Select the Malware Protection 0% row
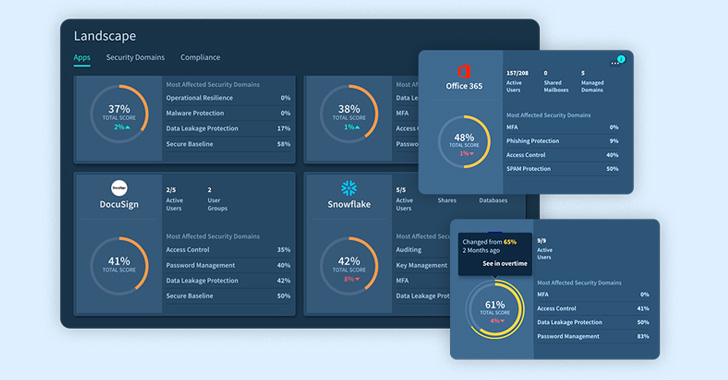The height and width of the screenshot is (380, 728). pos(228,113)
